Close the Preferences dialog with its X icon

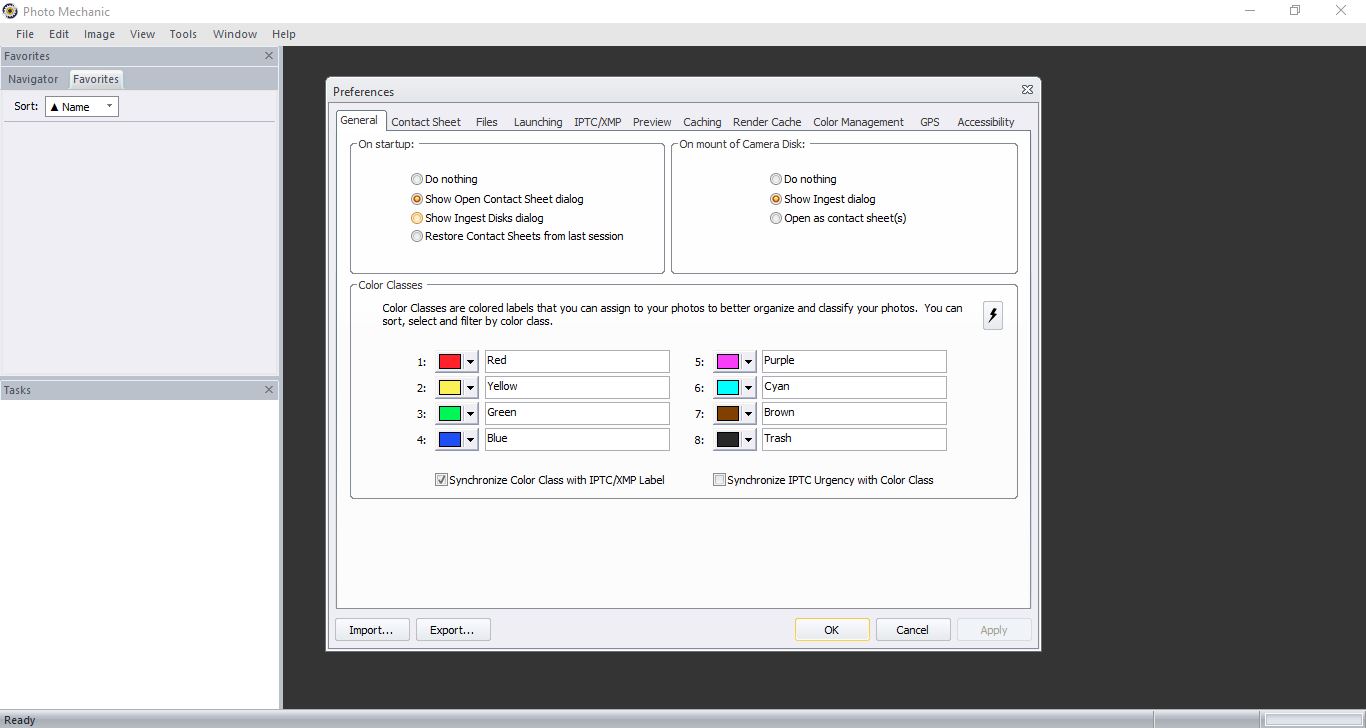[x=1027, y=90]
